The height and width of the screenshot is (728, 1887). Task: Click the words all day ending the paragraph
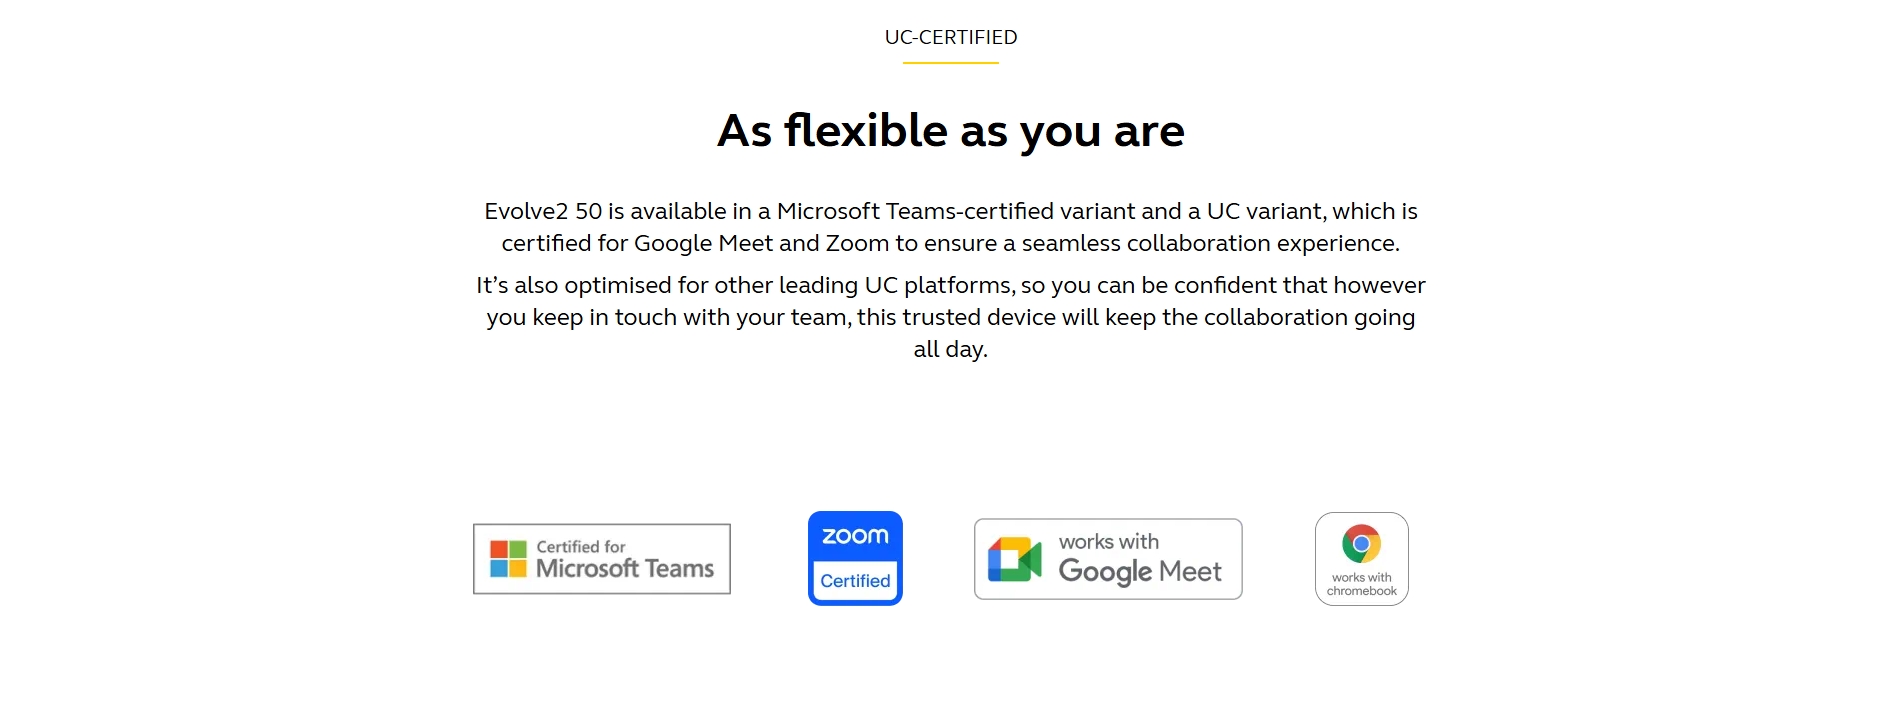950,349
